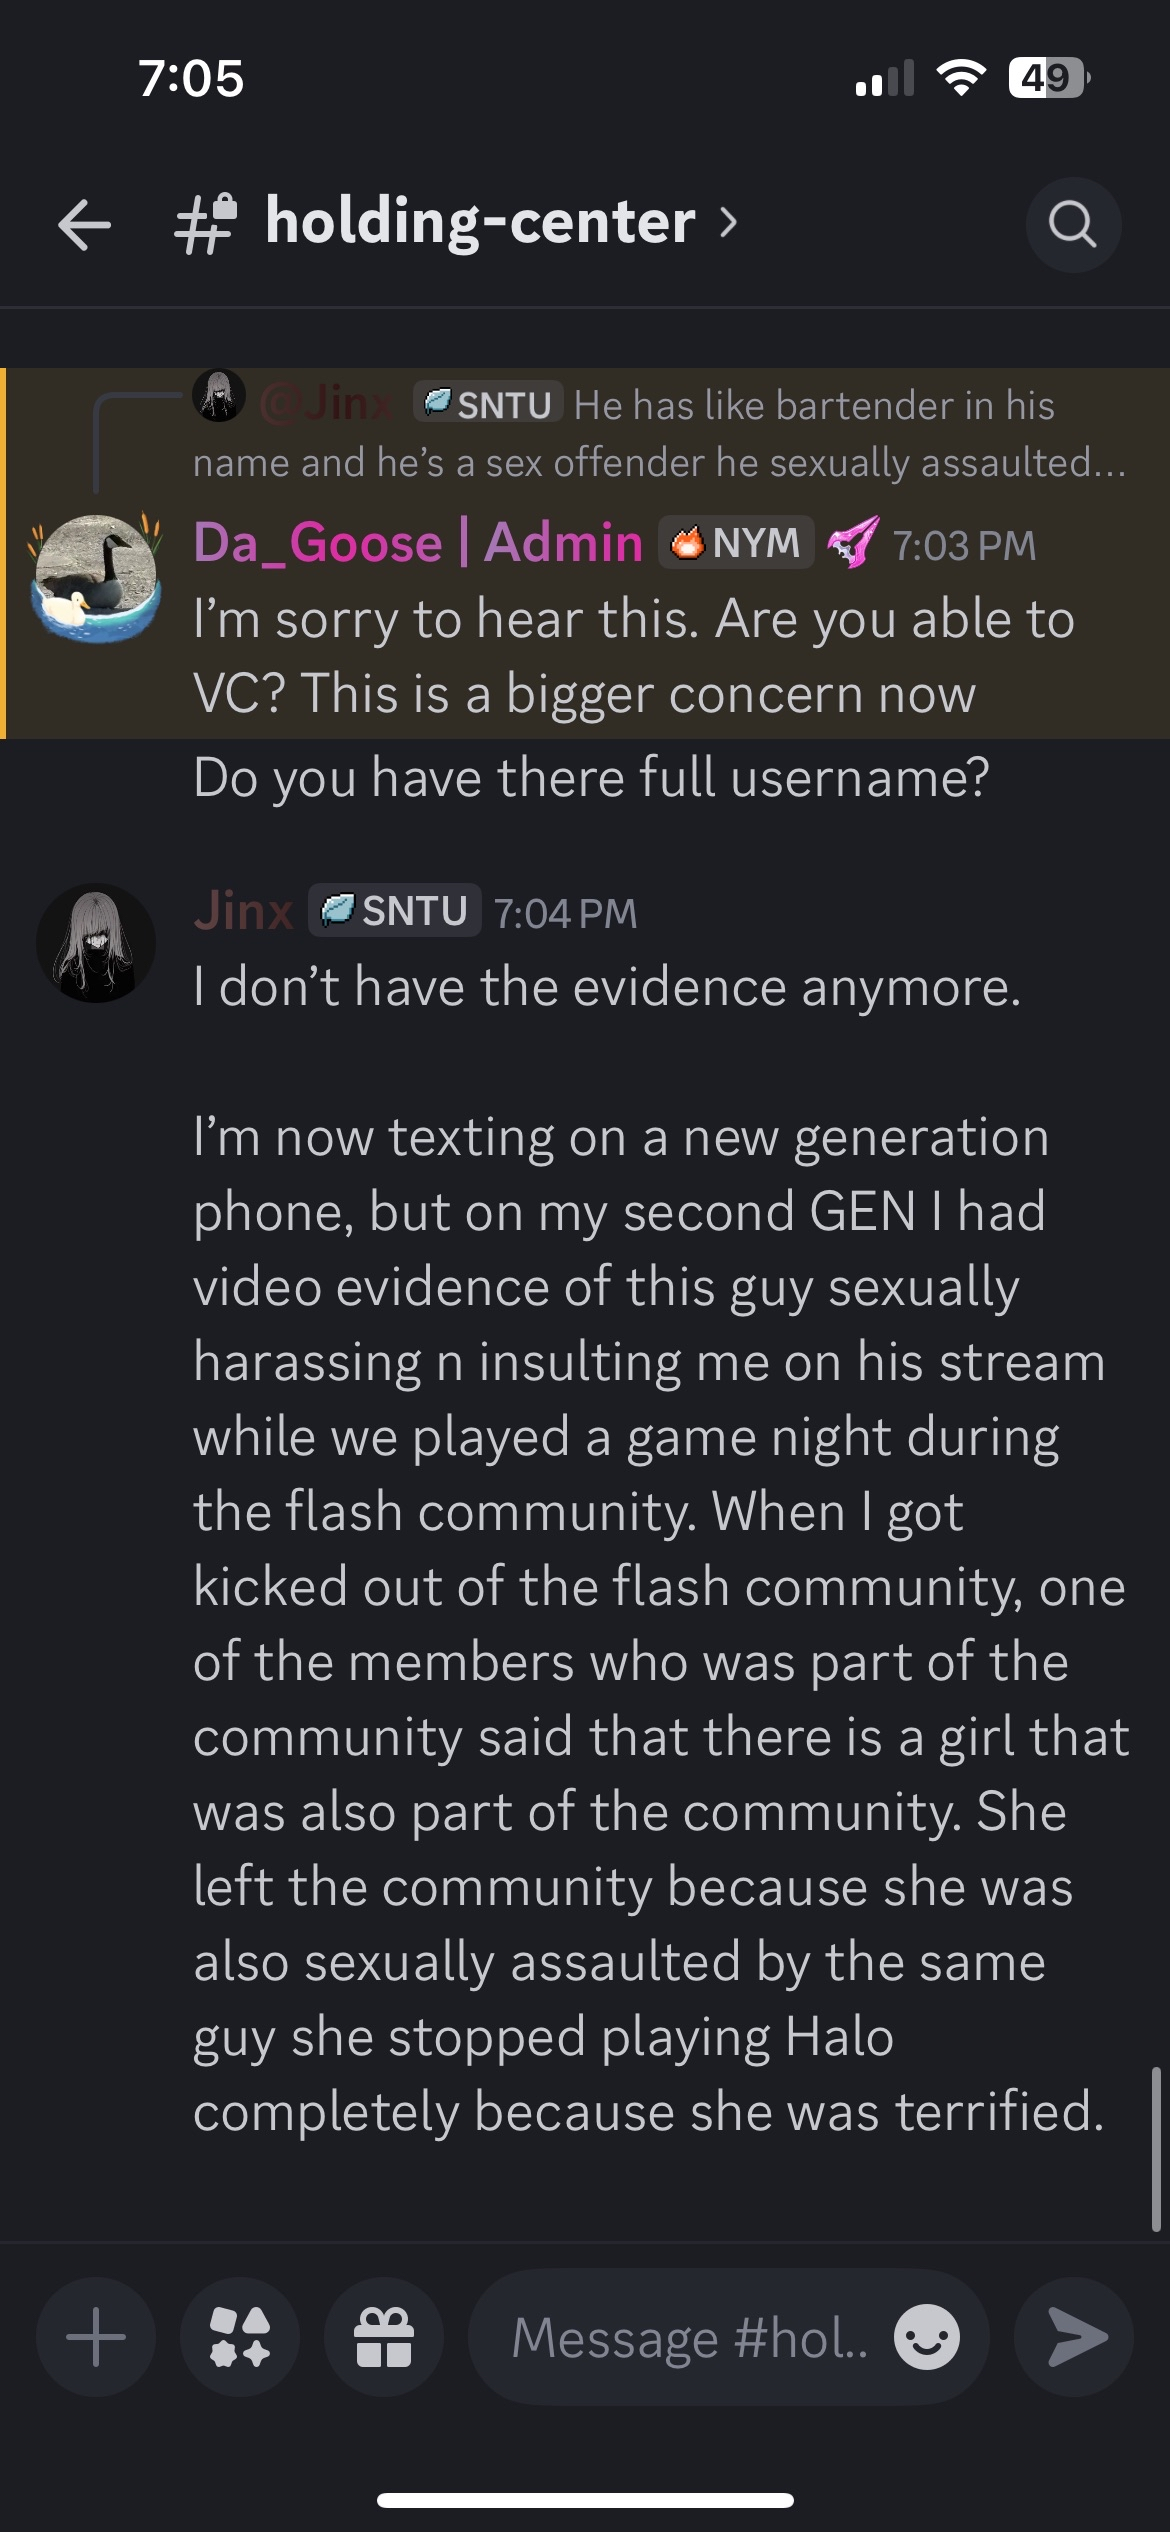Image resolution: width=1170 pixels, height=2532 pixels.
Task: Open the channel search magnifier
Action: click(1073, 225)
